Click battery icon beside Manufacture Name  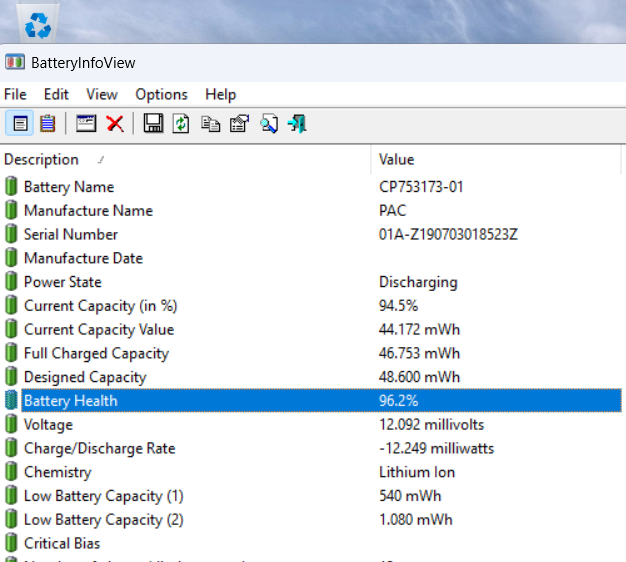click(11, 210)
